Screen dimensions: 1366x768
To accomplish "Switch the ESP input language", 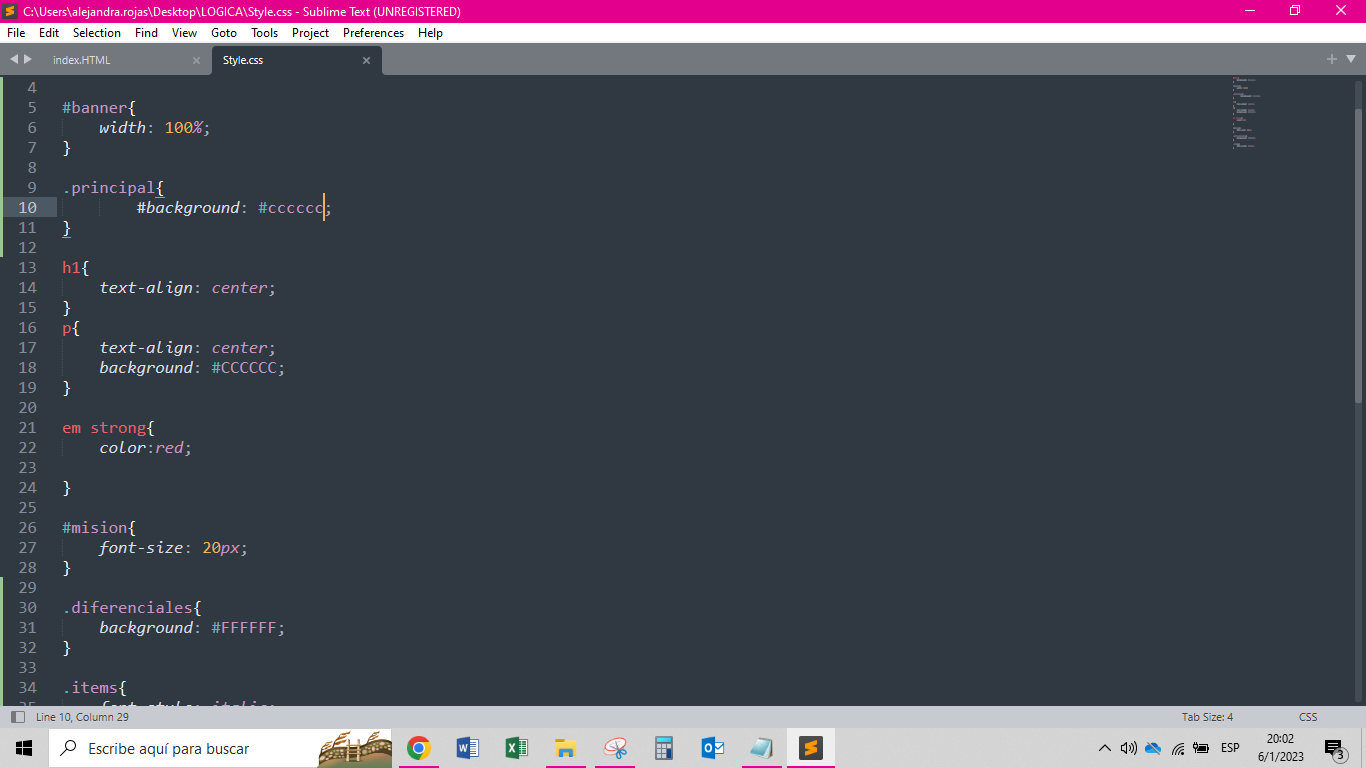I will (1230, 748).
